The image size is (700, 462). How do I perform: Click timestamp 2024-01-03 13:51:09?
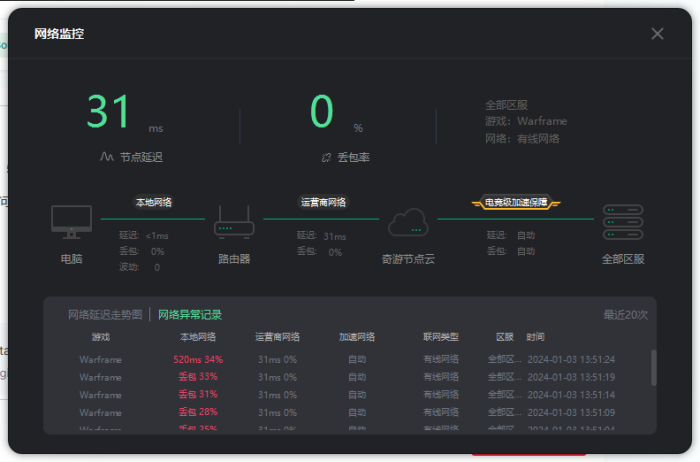(x=571, y=412)
